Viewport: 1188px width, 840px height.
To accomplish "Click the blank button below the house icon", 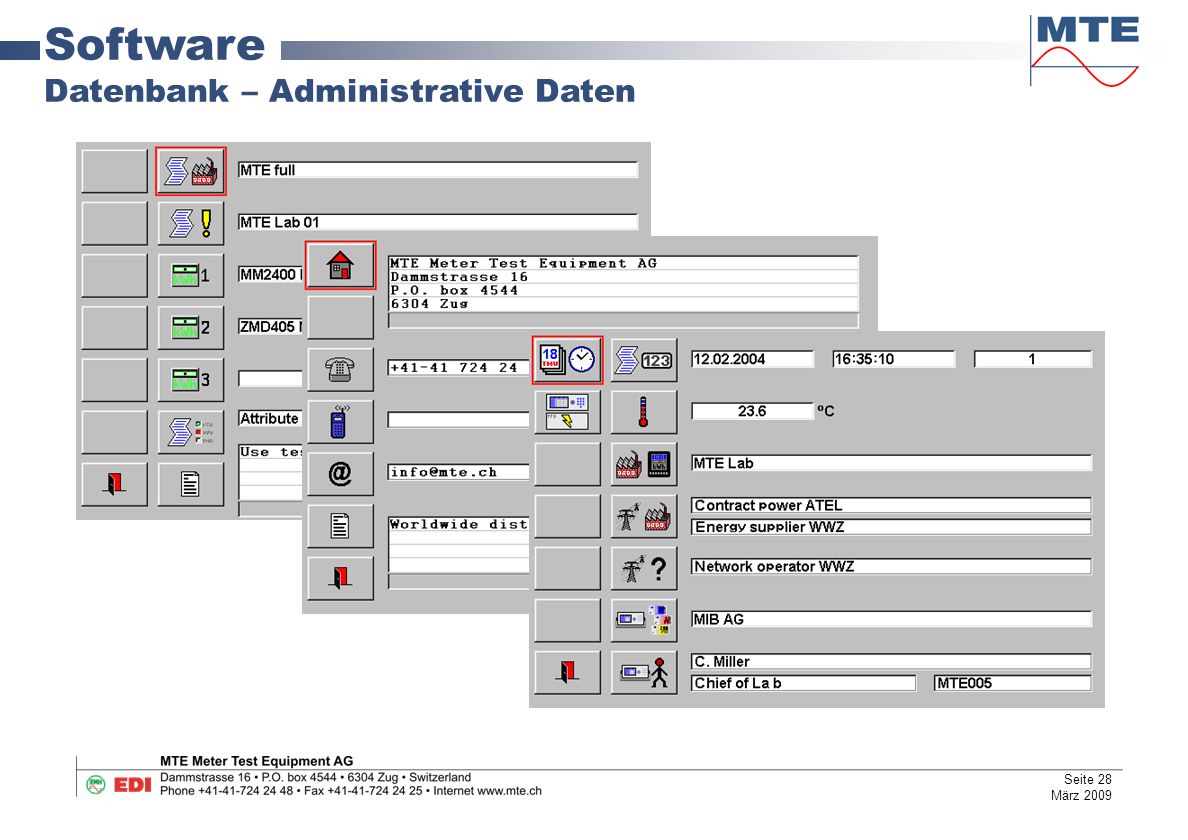I will click(340, 317).
